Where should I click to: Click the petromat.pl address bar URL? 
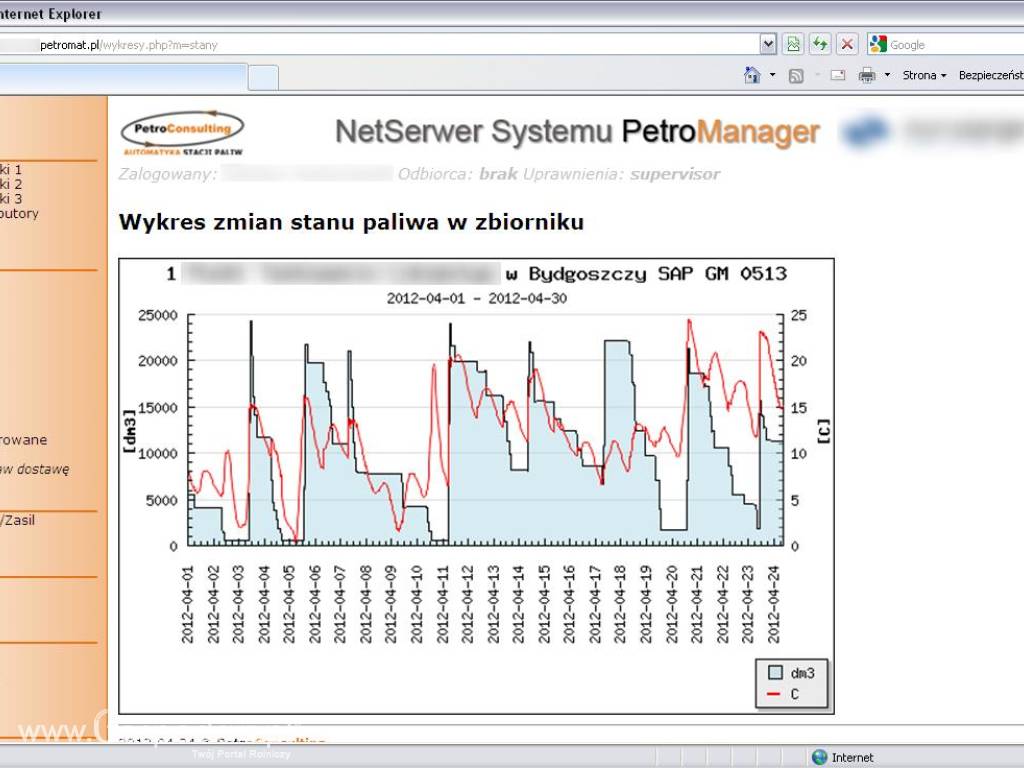129,45
